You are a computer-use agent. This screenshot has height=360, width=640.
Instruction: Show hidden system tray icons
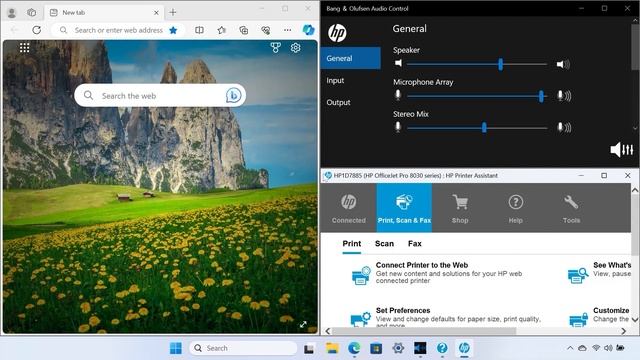point(570,348)
